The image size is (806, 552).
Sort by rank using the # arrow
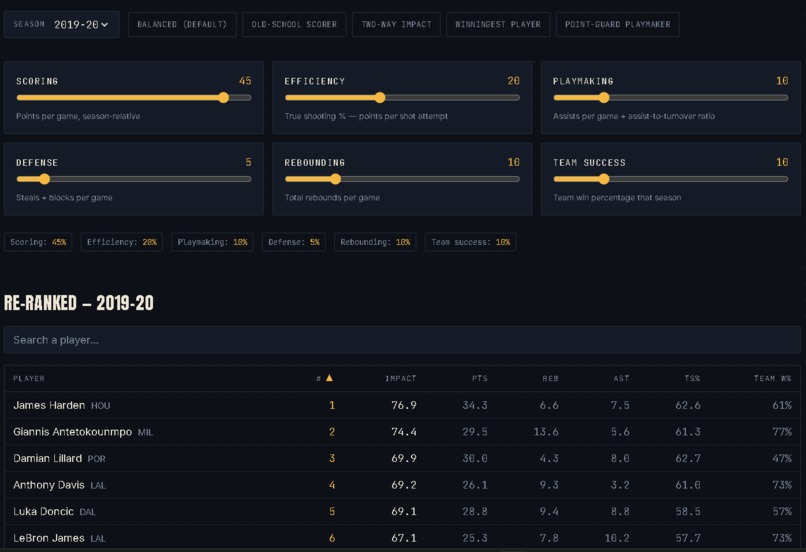[325, 378]
